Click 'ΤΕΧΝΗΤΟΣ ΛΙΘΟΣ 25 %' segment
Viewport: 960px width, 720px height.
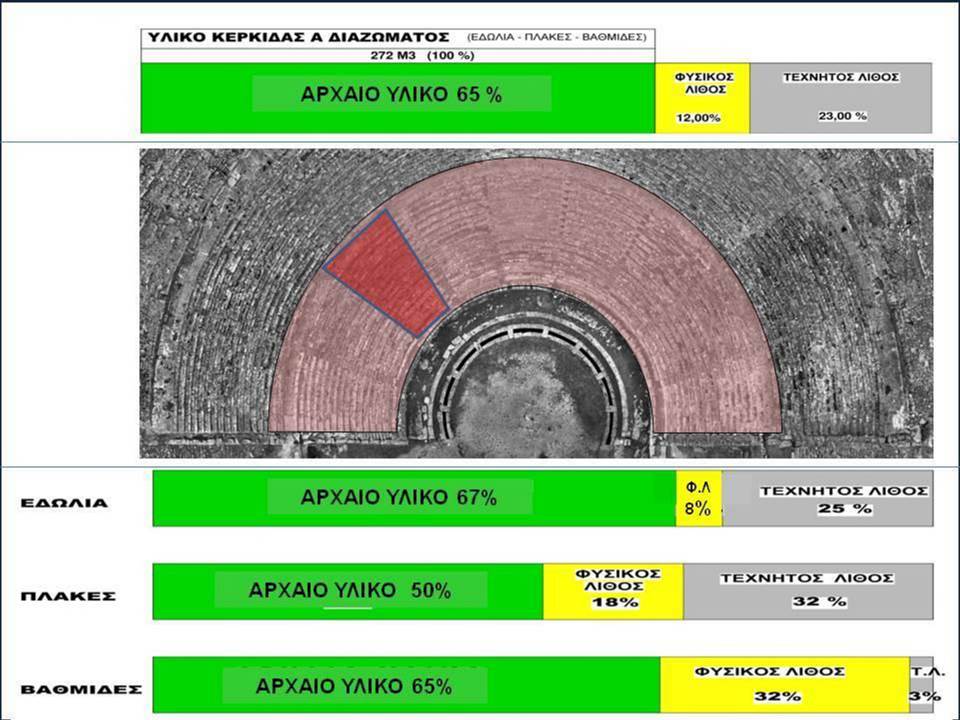(x=828, y=498)
